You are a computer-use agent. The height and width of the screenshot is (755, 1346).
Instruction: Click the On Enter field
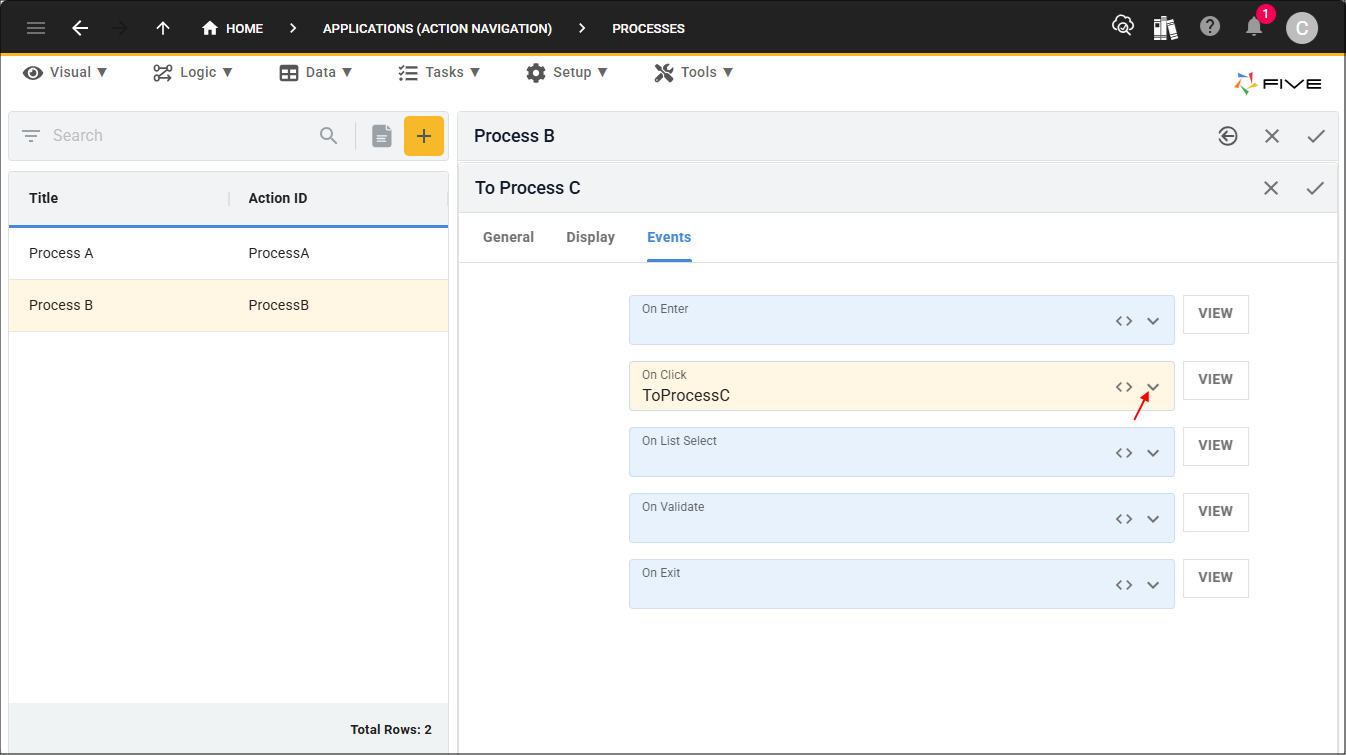(x=901, y=320)
